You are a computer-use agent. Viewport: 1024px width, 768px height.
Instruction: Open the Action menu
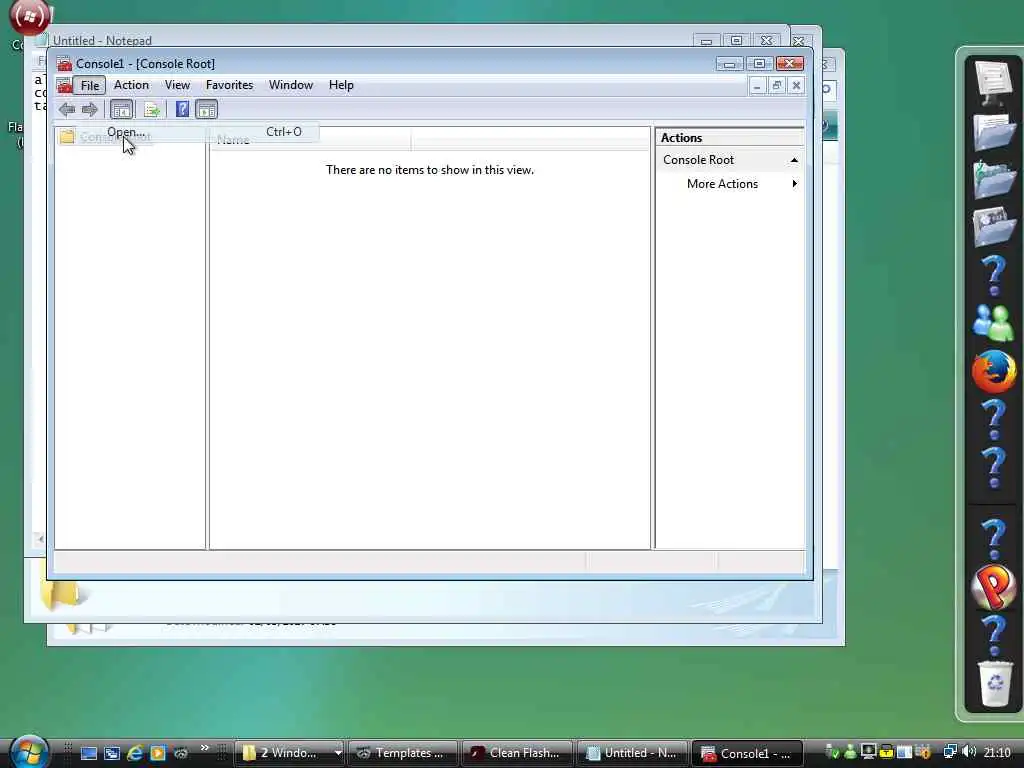pos(131,85)
